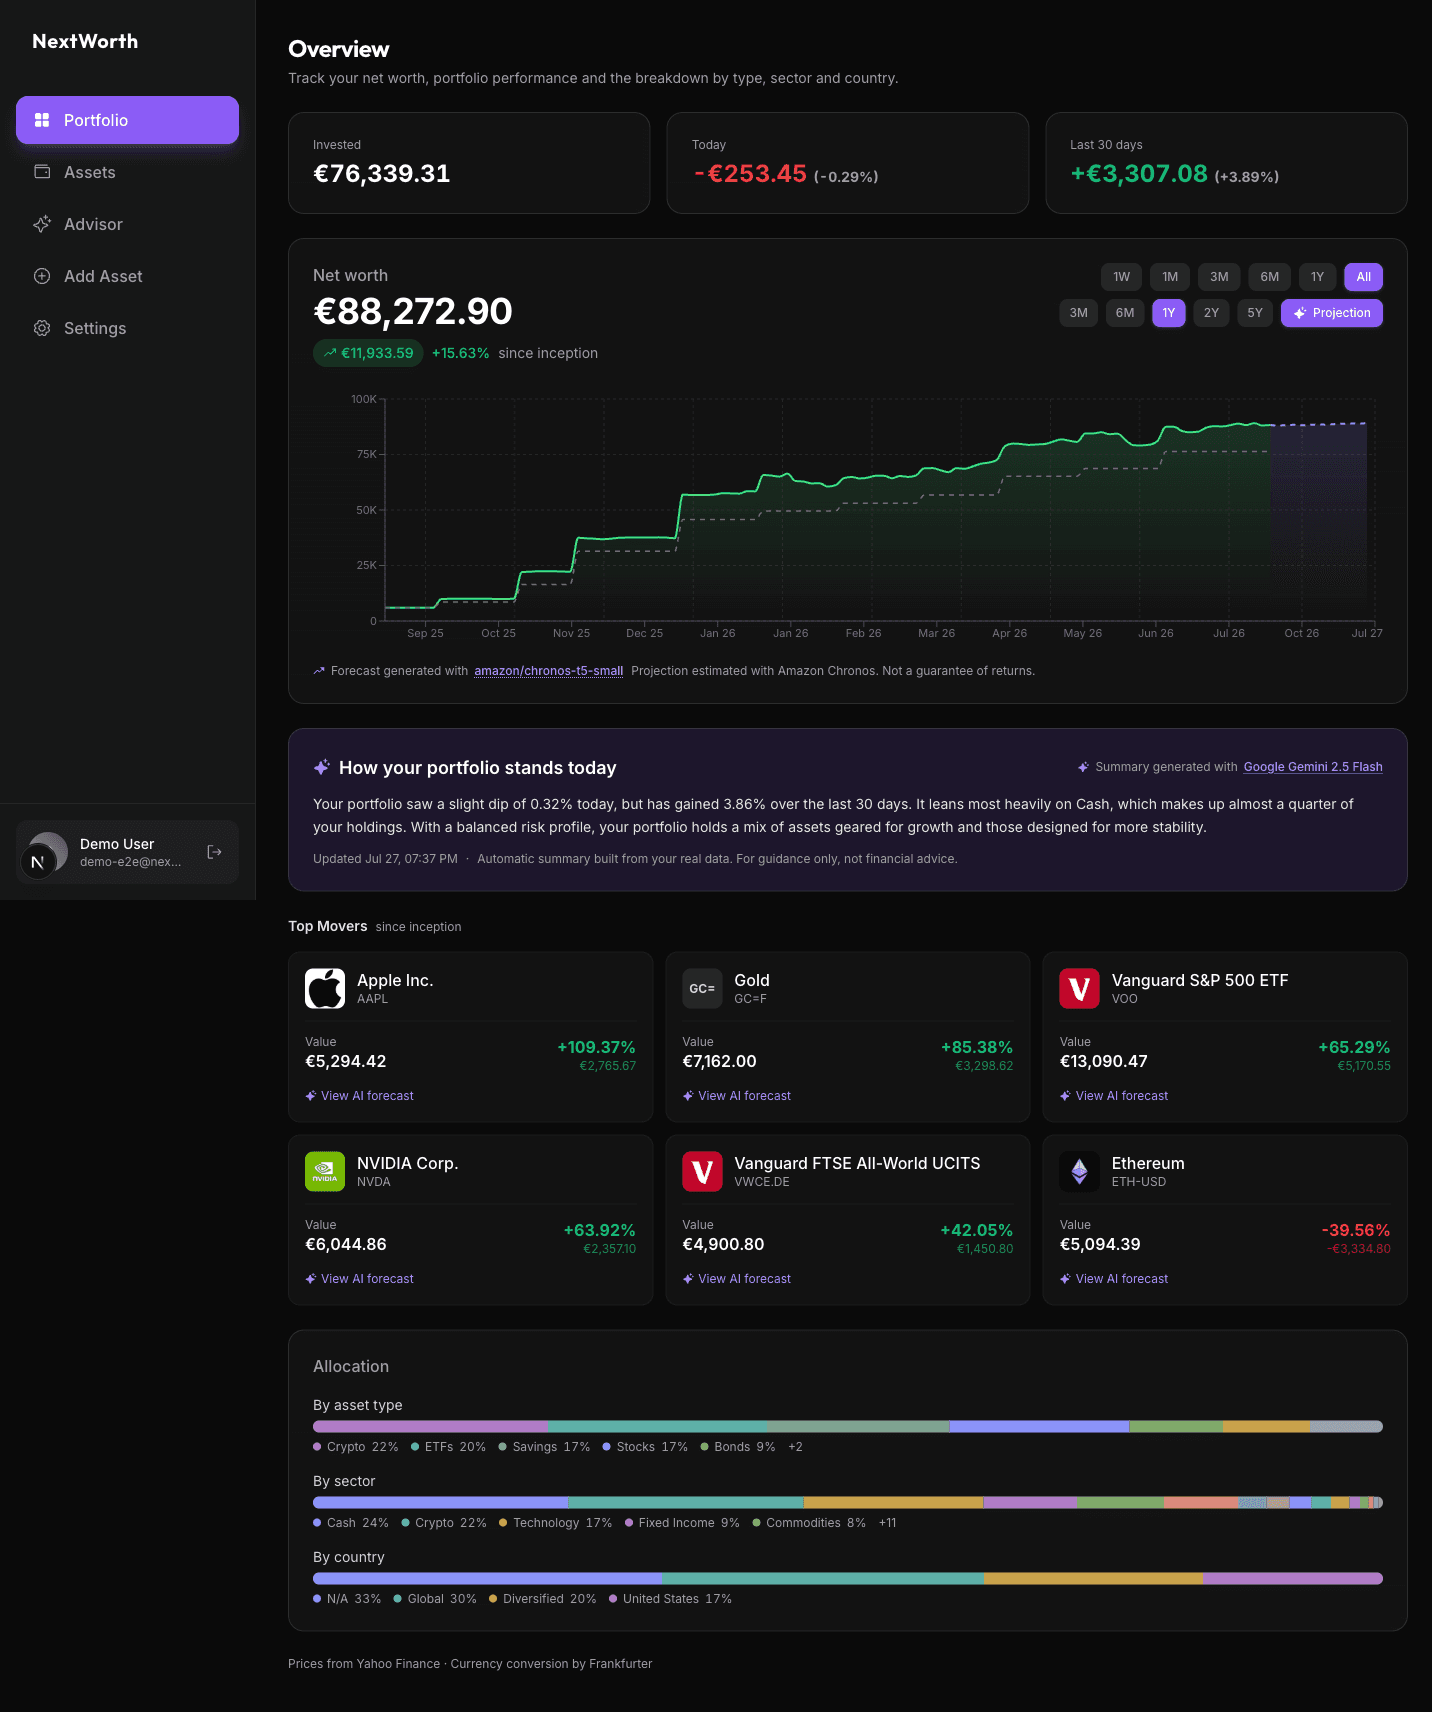This screenshot has width=1432, height=1712.
Task: Click the Technology 17% sector legend
Action: click(x=555, y=1523)
